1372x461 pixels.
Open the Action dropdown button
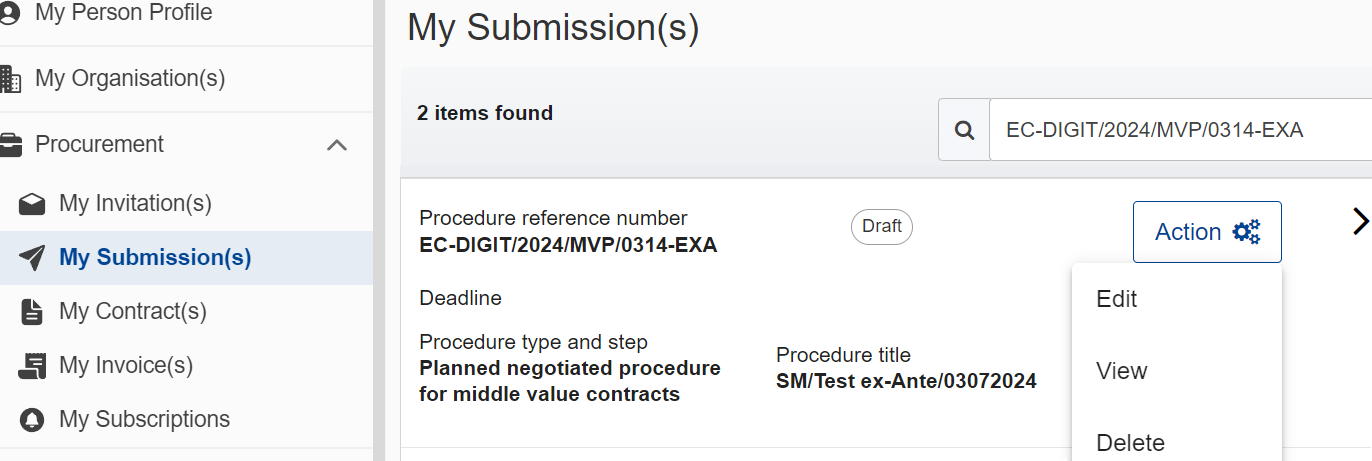[x=1207, y=232]
